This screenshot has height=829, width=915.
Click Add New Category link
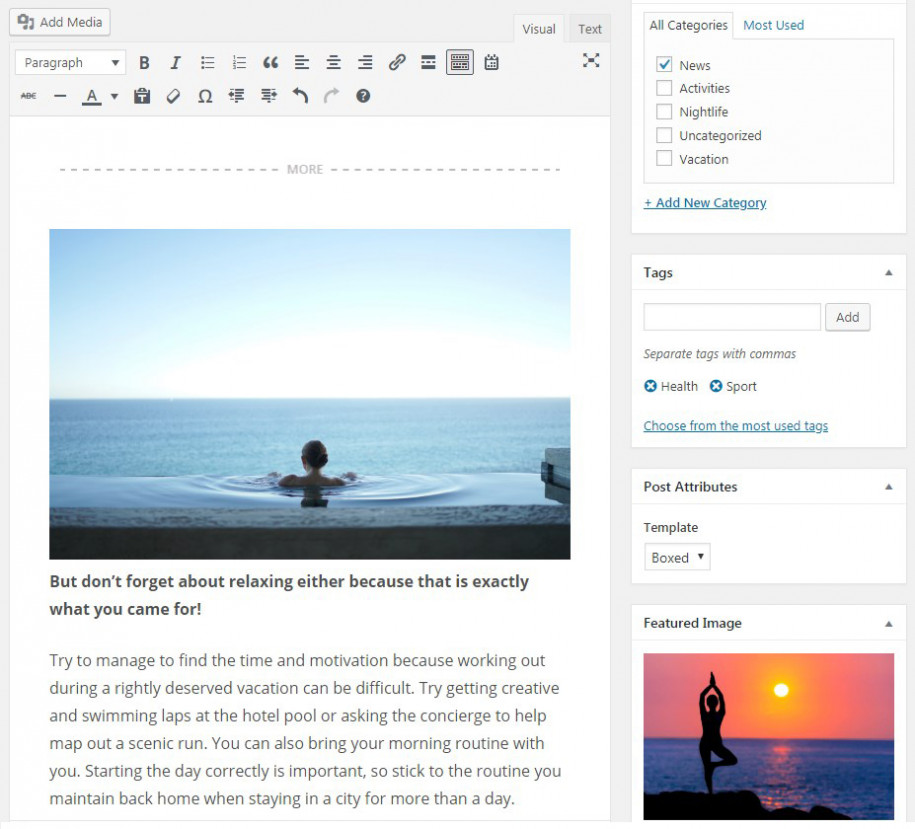[x=705, y=203]
